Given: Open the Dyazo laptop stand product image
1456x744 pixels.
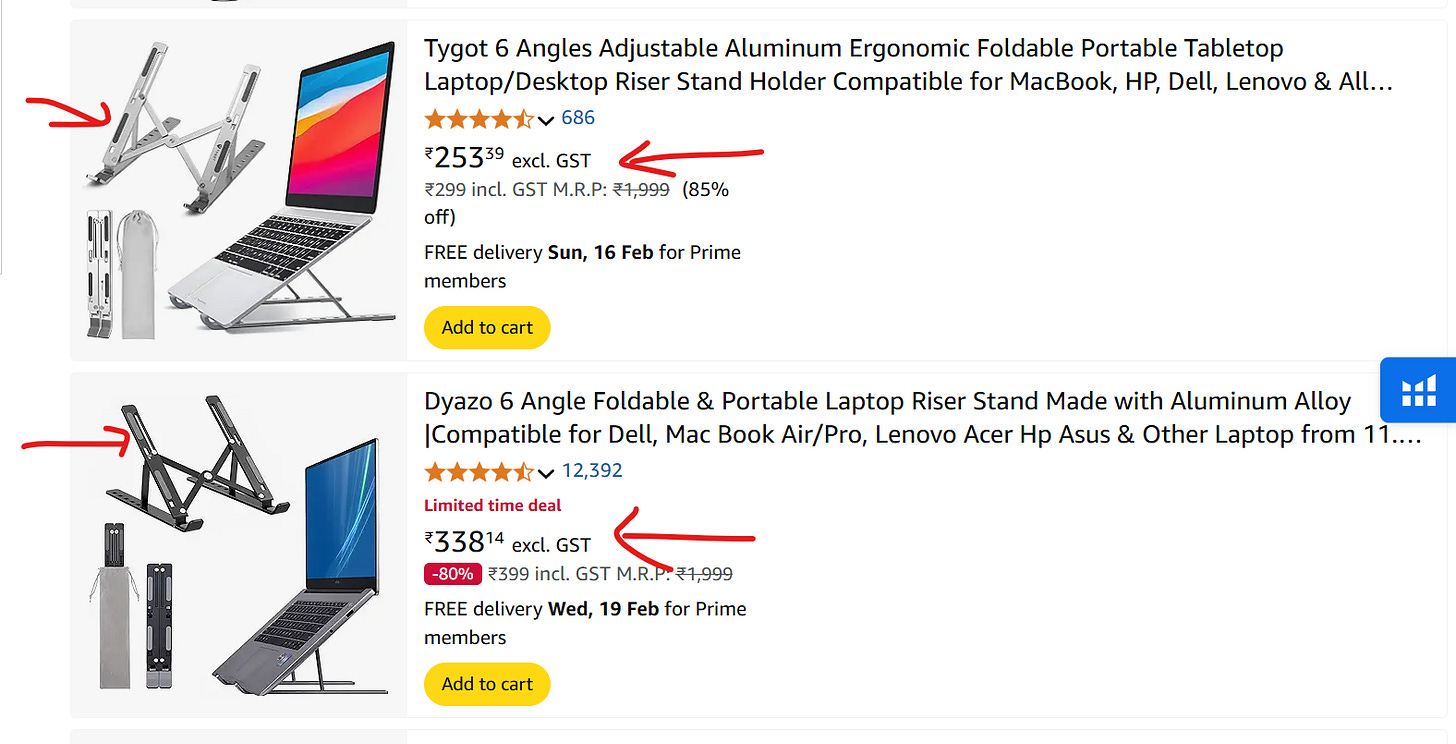Looking at the screenshot, I should (x=240, y=544).
